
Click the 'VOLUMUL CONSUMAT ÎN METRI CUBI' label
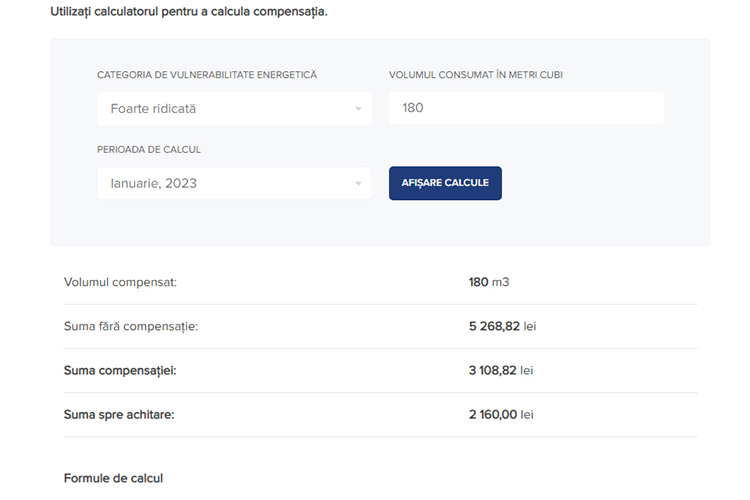[475, 75]
